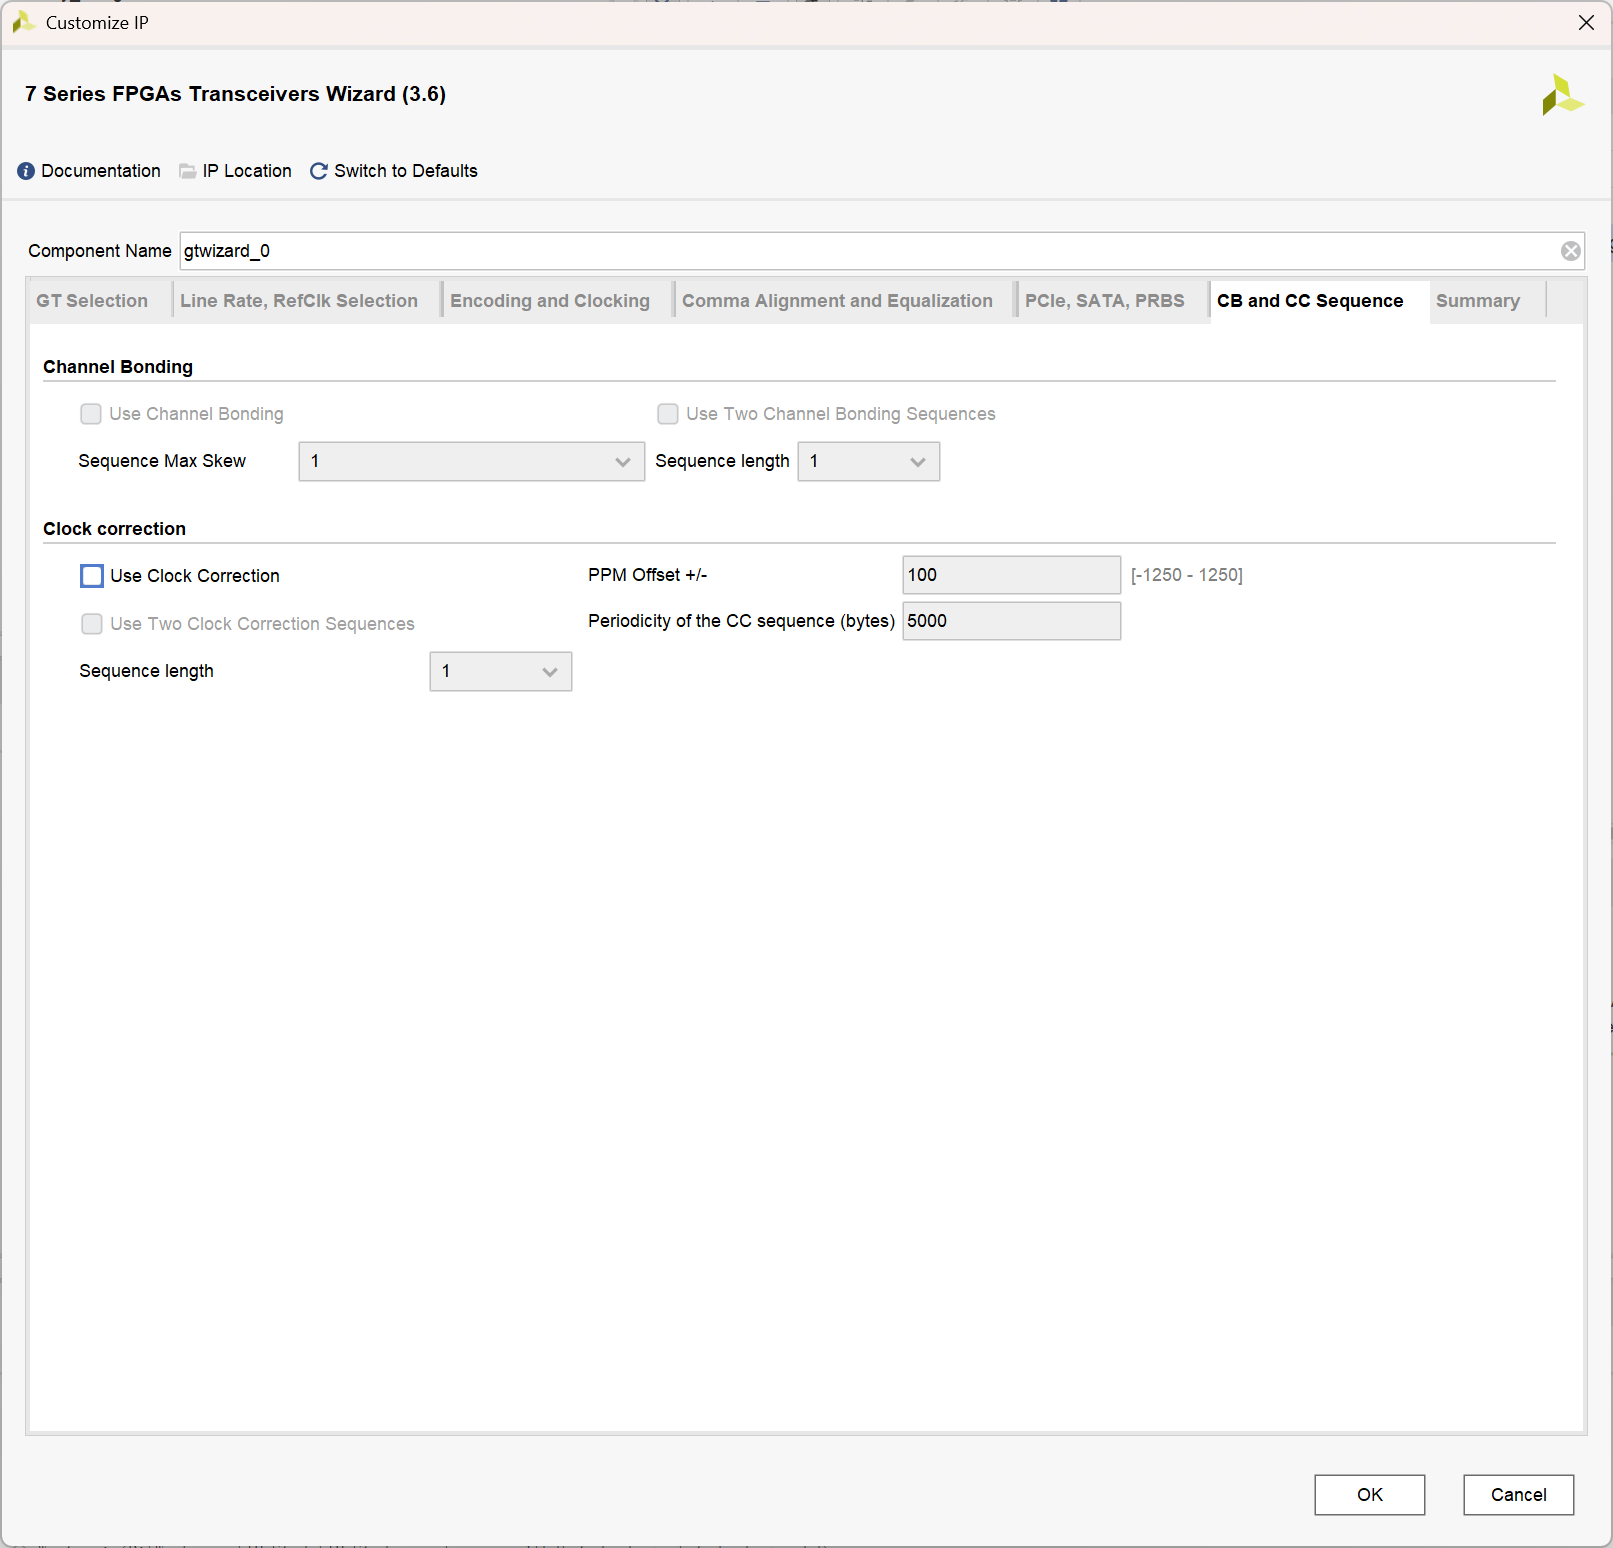The image size is (1613, 1548).
Task: Click the Cancel button
Action: pyautogui.click(x=1519, y=1495)
